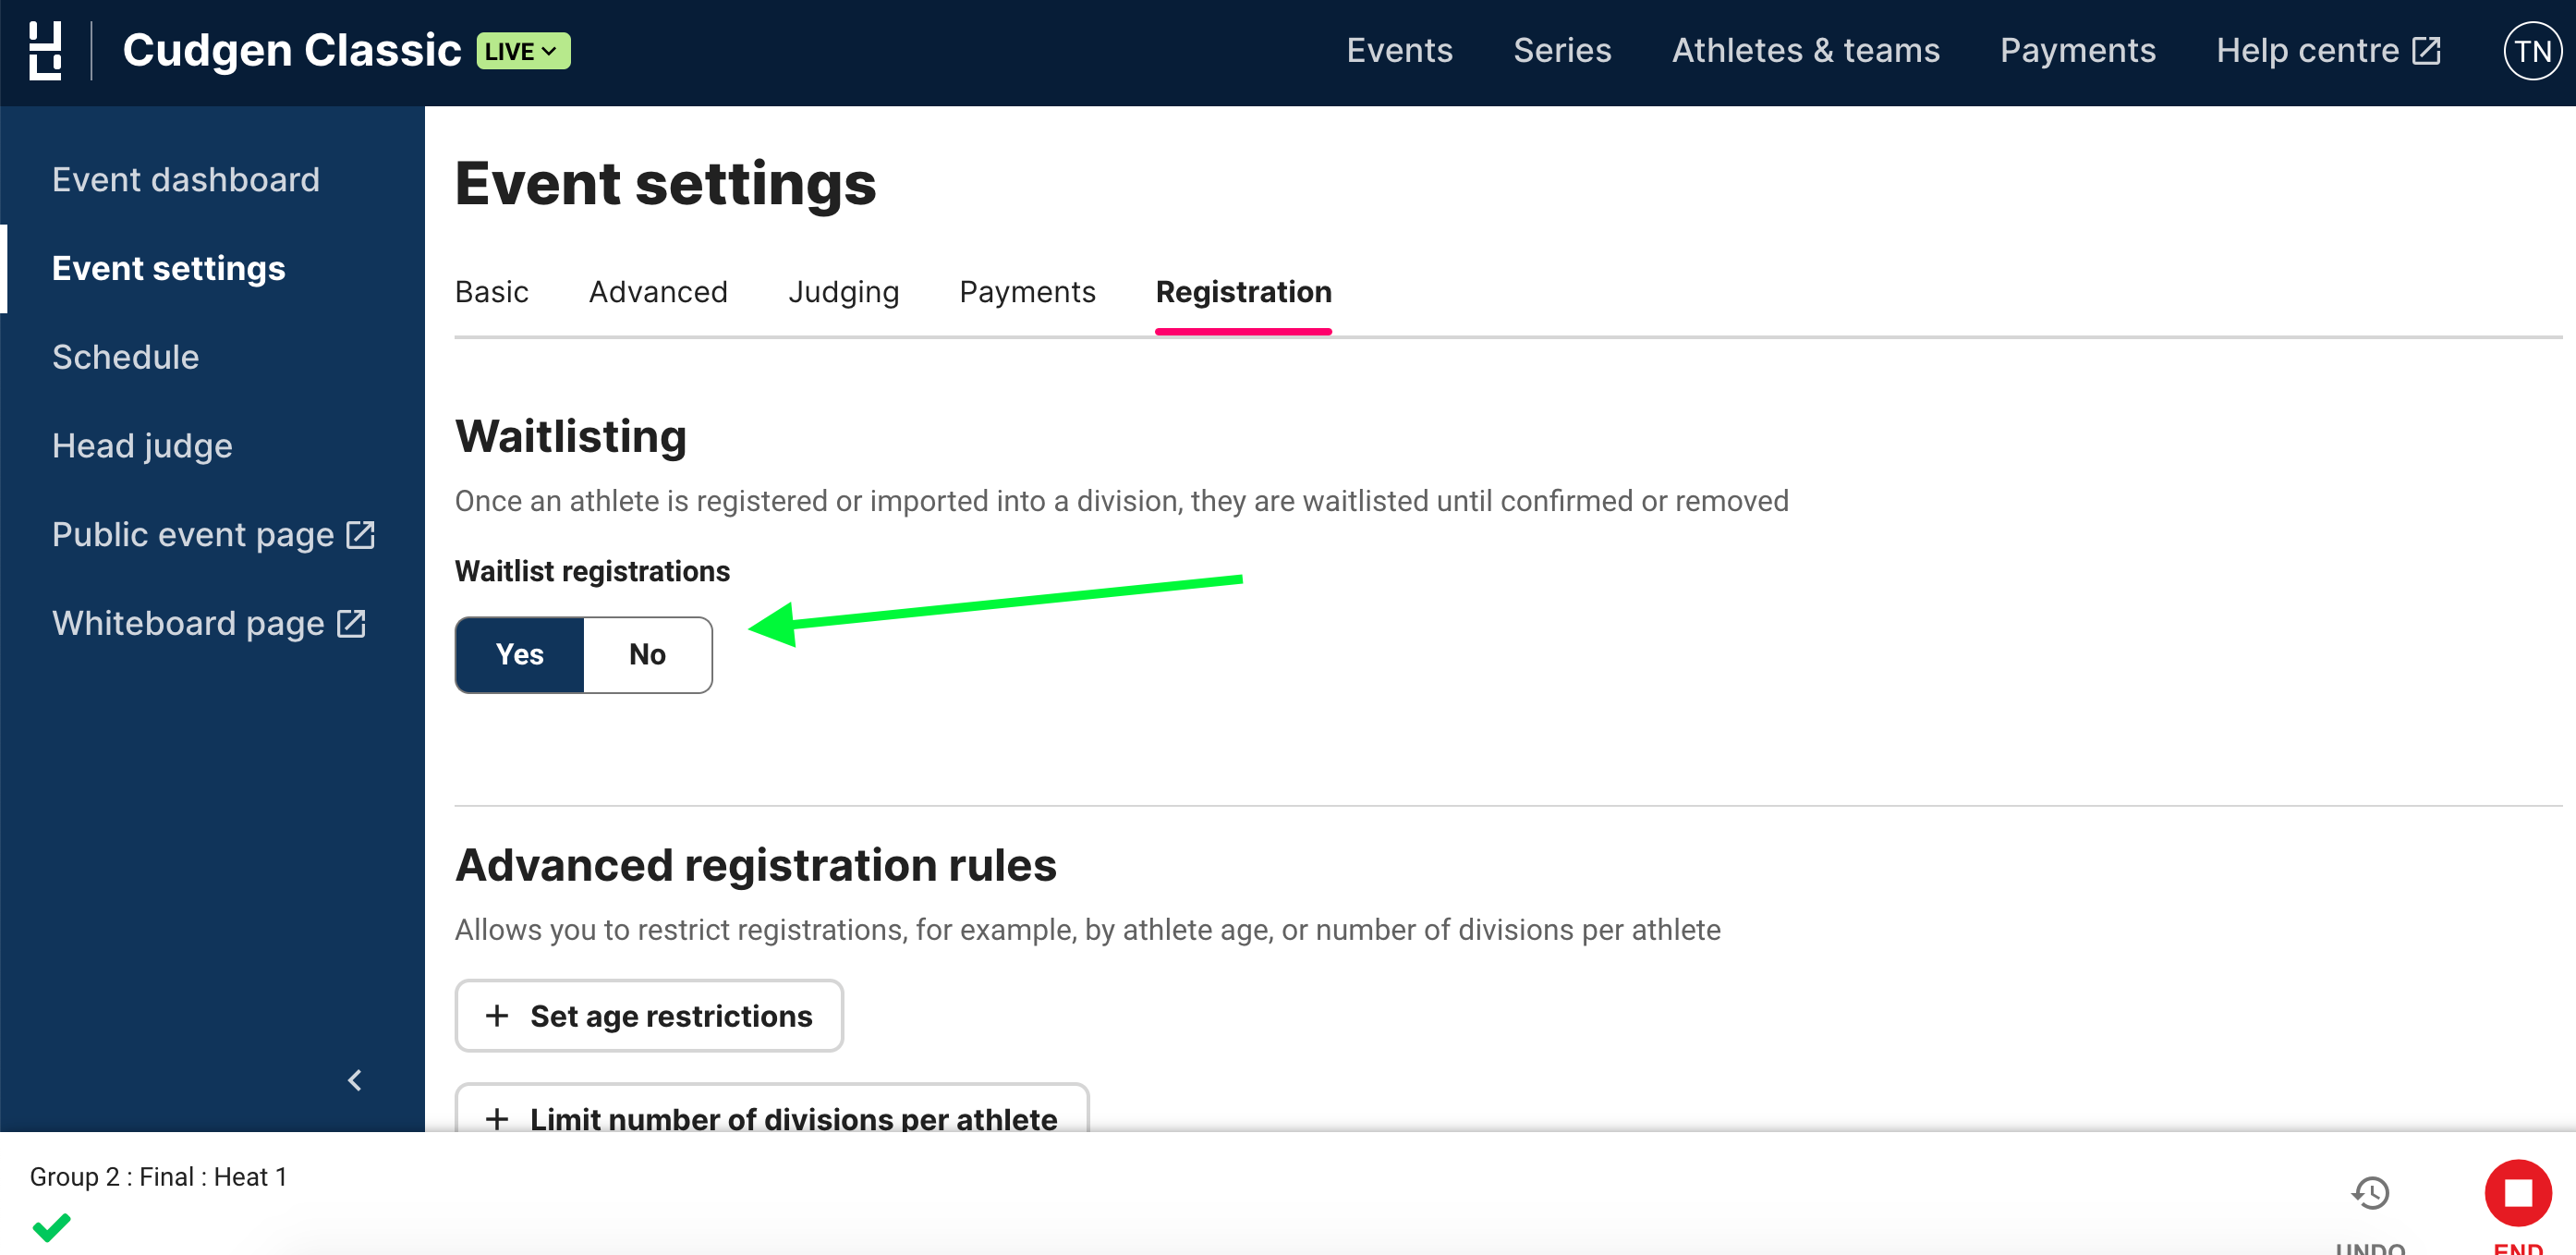The image size is (2576, 1255).
Task: Open the Series menu
Action: click(x=1562, y=50)
